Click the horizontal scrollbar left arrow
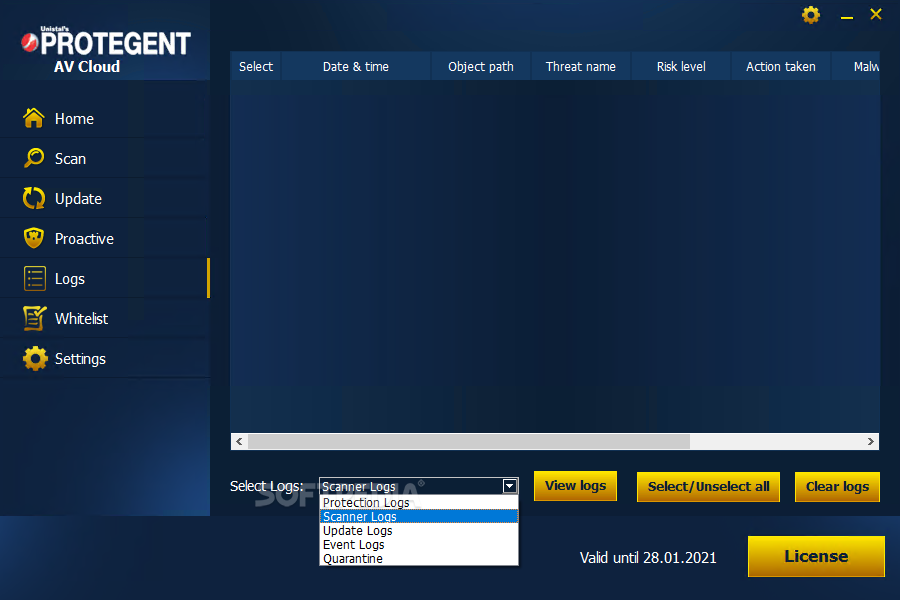The image size is (900, 600). tap(239, 442)
